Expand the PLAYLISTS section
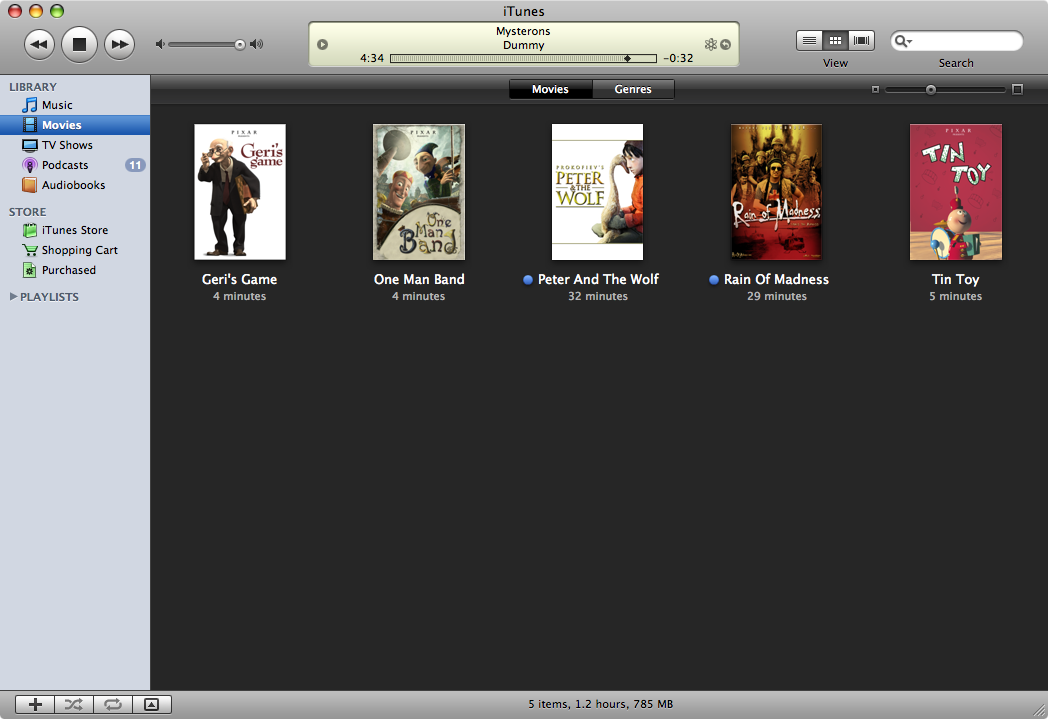 13,297
